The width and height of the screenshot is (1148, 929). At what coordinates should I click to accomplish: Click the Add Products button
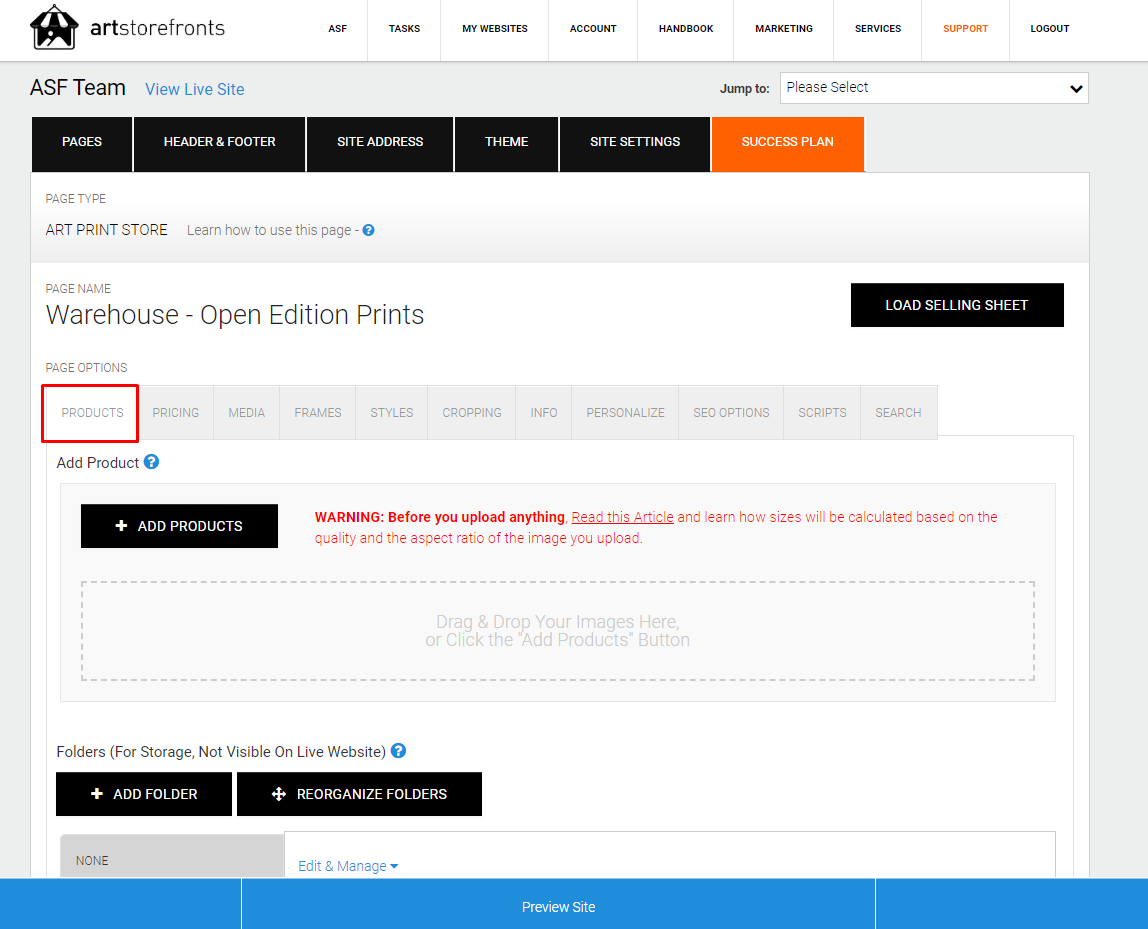[179, 526]
